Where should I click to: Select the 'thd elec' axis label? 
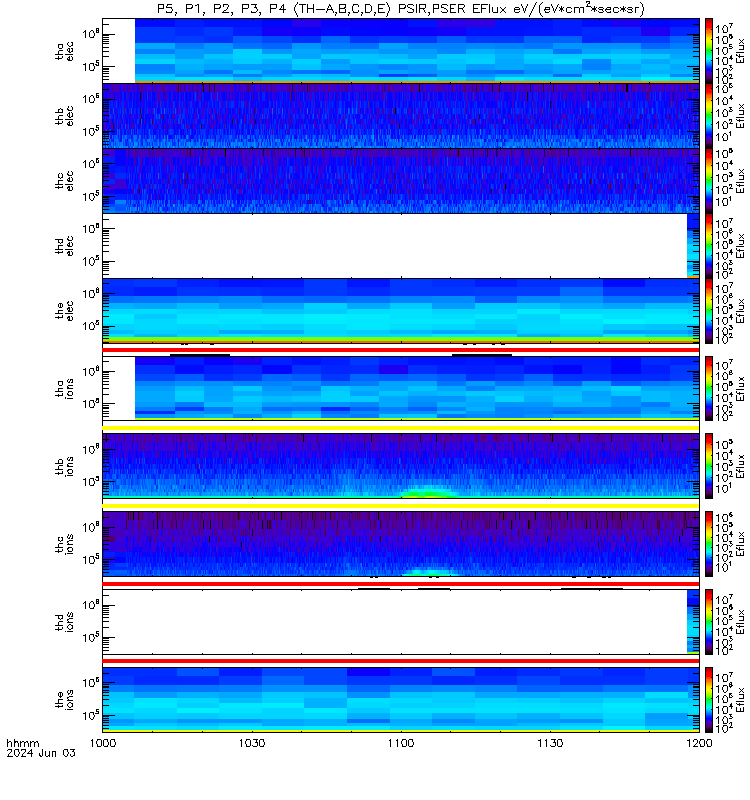click(x=64, y=245)
